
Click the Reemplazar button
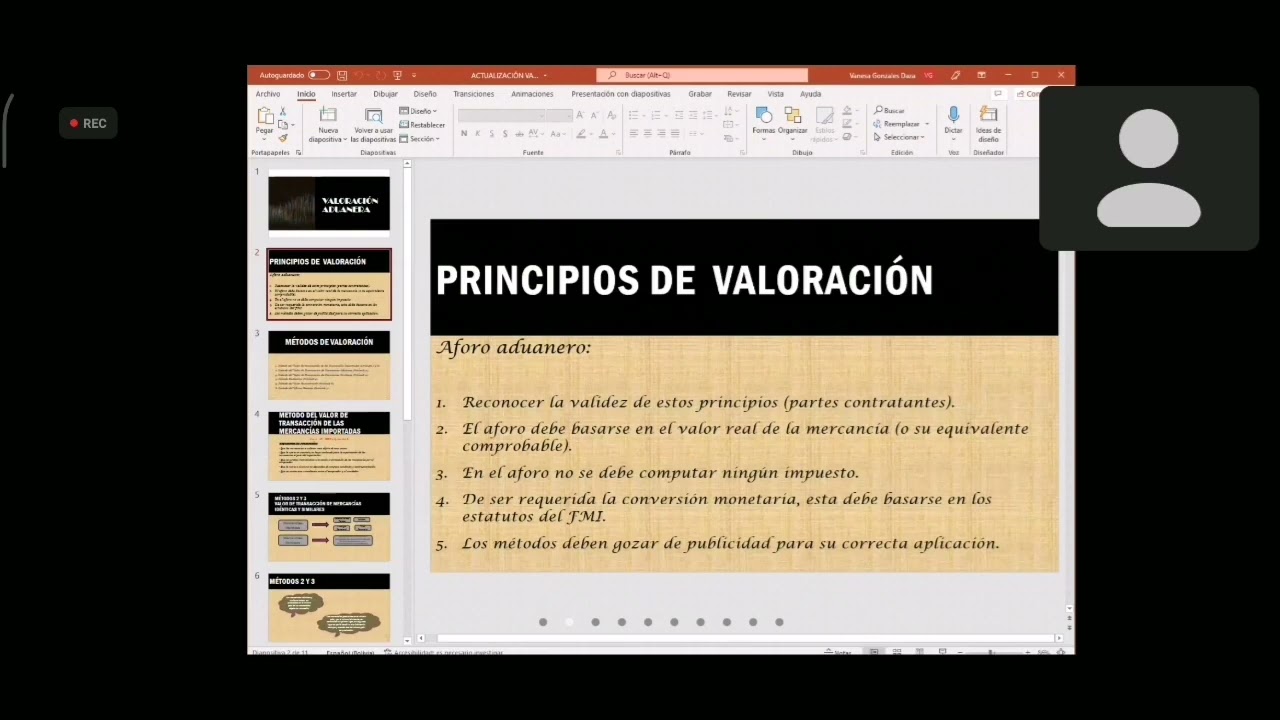[896, 124]
